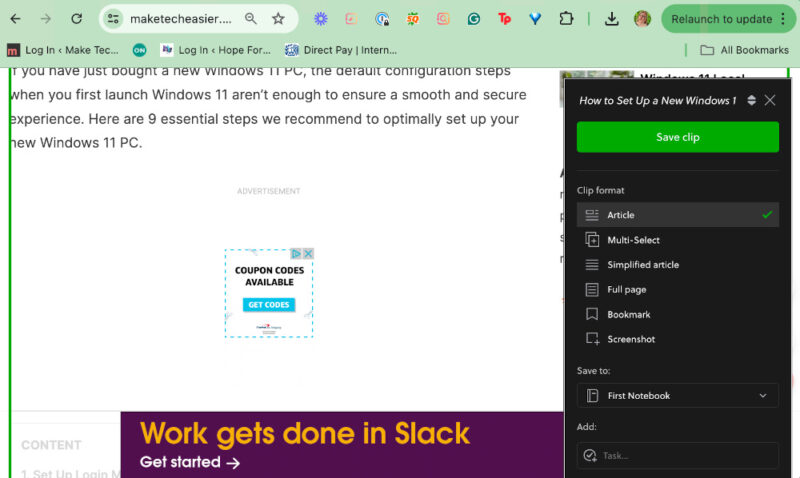The width and height of the screenshot is (800, 478).
Task: Select Bookmark clip format
Action: click(x=678, y=314)
